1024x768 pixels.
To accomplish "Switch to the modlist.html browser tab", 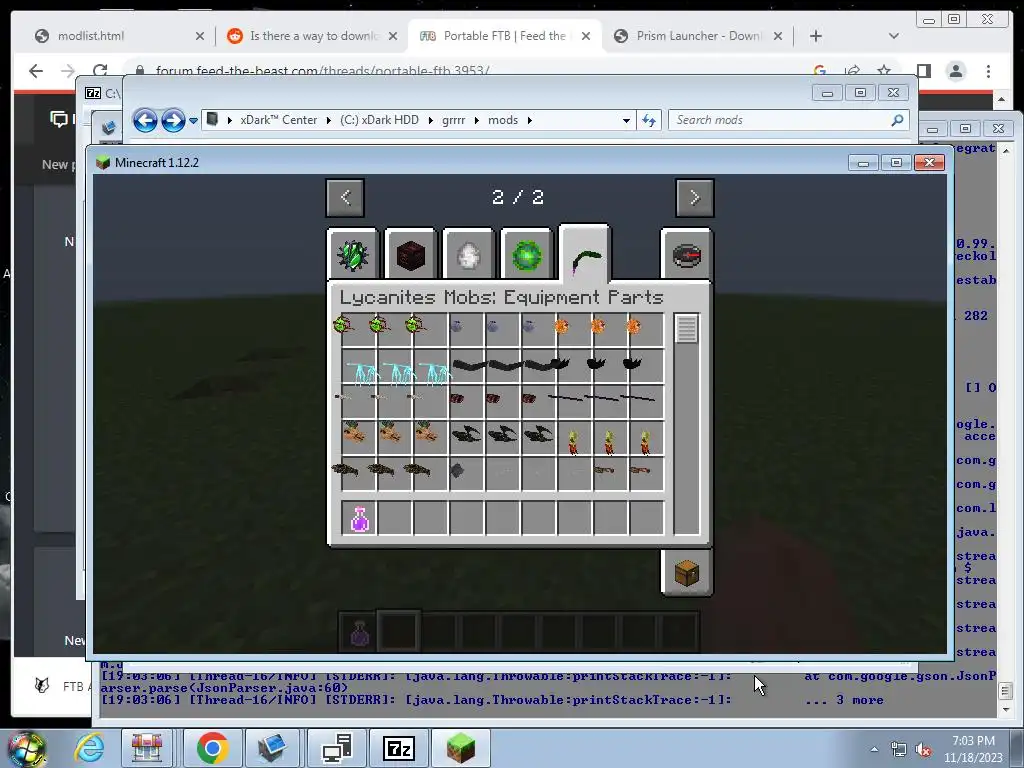I will pyautogui.click(x=90, y=36).
